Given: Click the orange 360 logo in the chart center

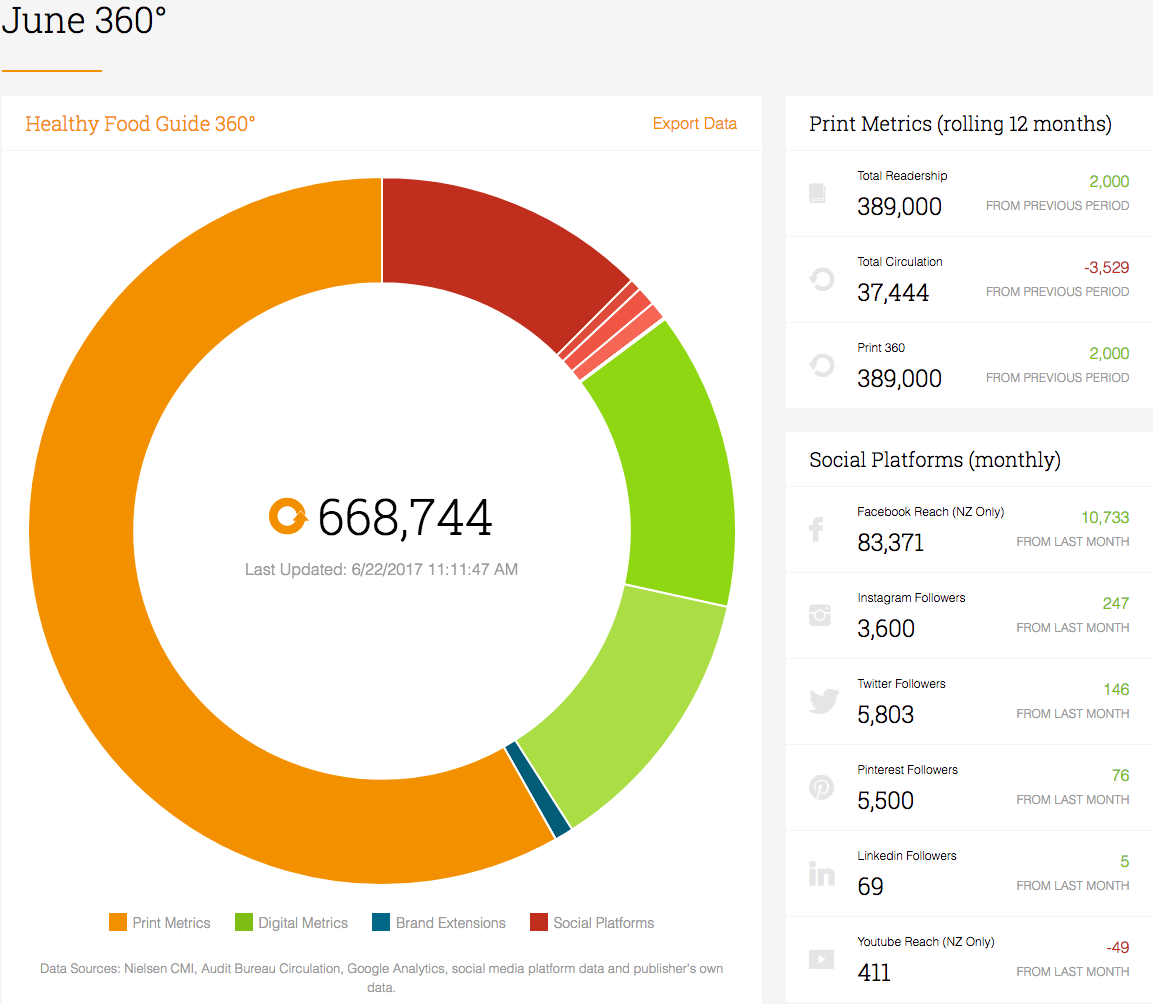Looking at the screenshot, I should click(288, 516).
